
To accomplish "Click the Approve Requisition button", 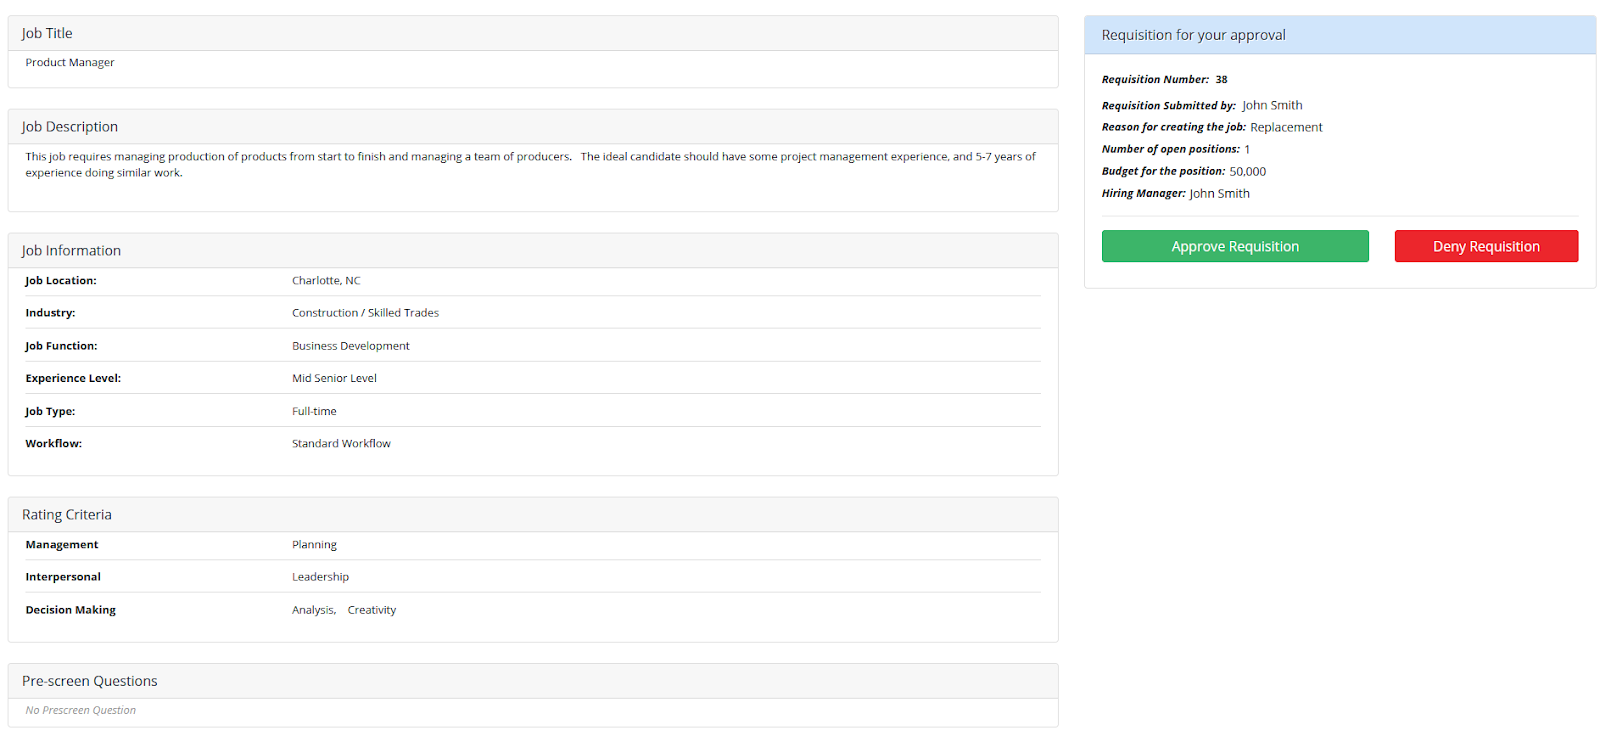I will (1234, 246).
